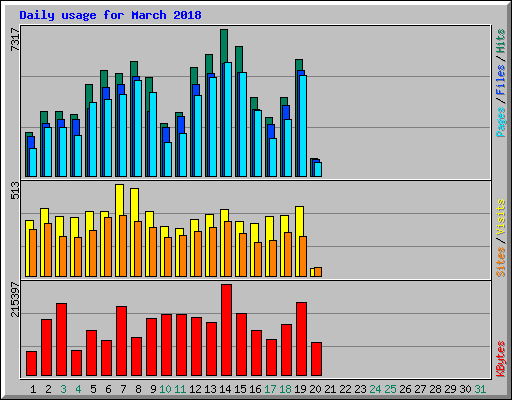Screen dimensions: 512x400
Task: Select day 26 on the date axis
Action: [405, 389]
